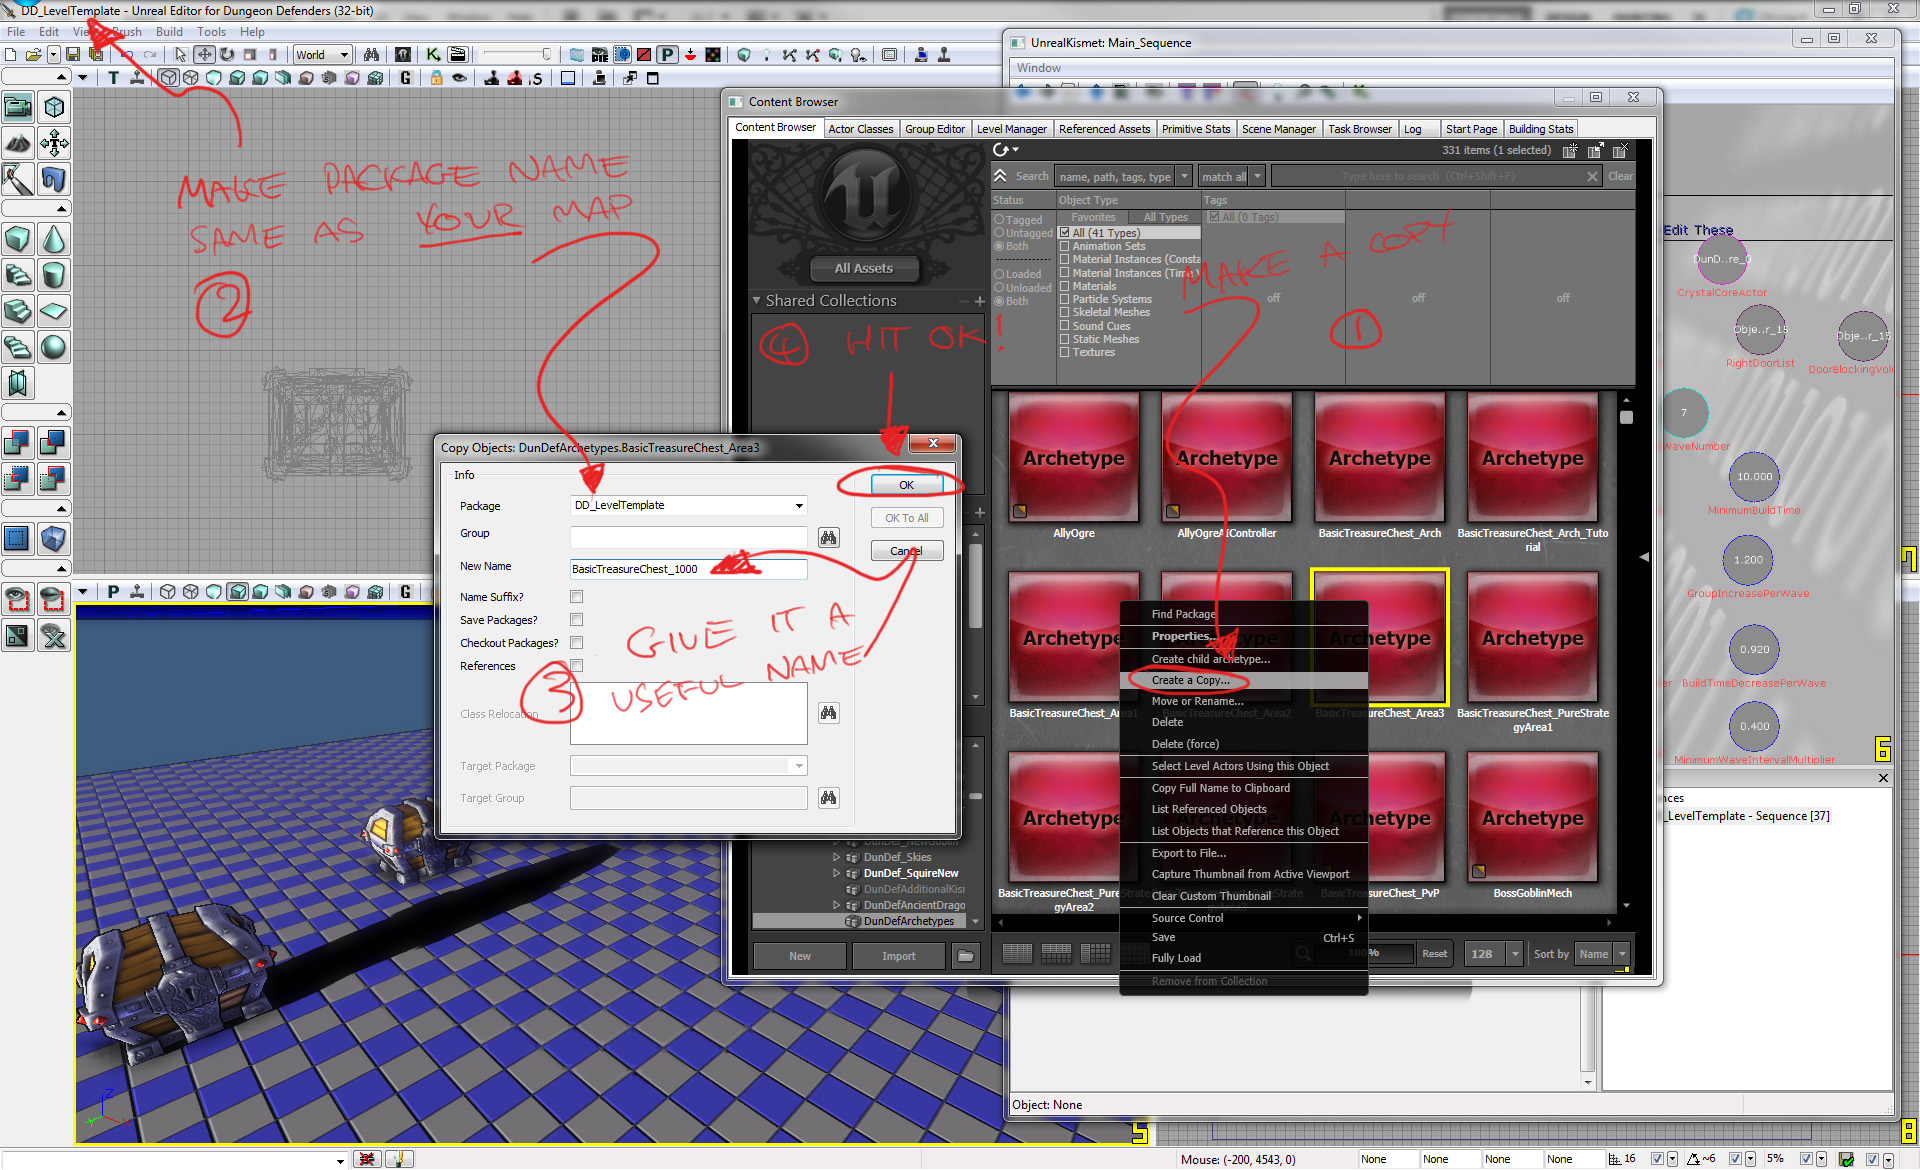Image resolution: width=1920 pixels, height=1170 pixels.
Task: Click All Assets button
Action: pos(864,268)
